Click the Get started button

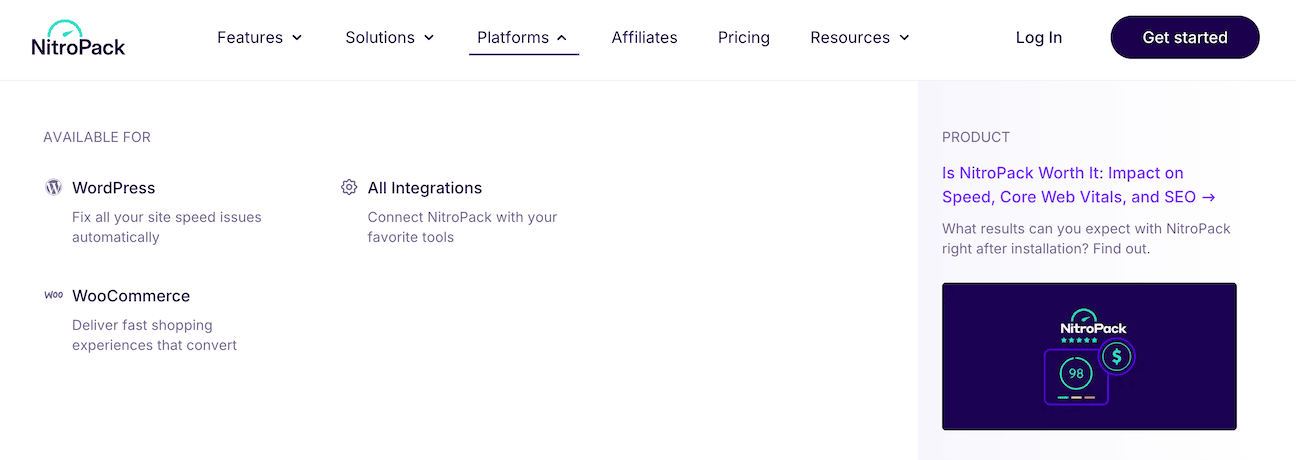point(1185,37)
